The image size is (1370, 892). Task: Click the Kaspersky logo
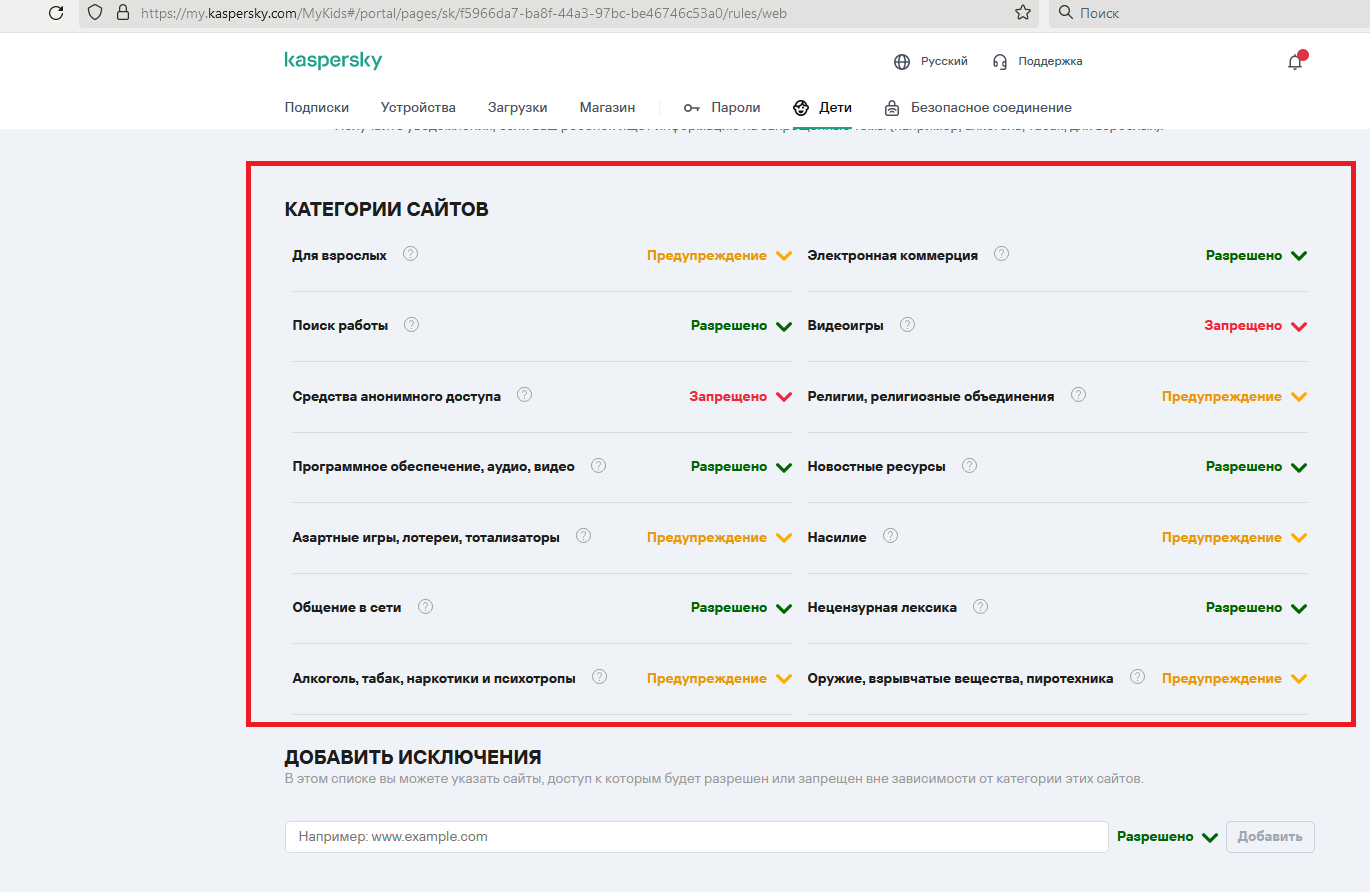coord(333,61)
